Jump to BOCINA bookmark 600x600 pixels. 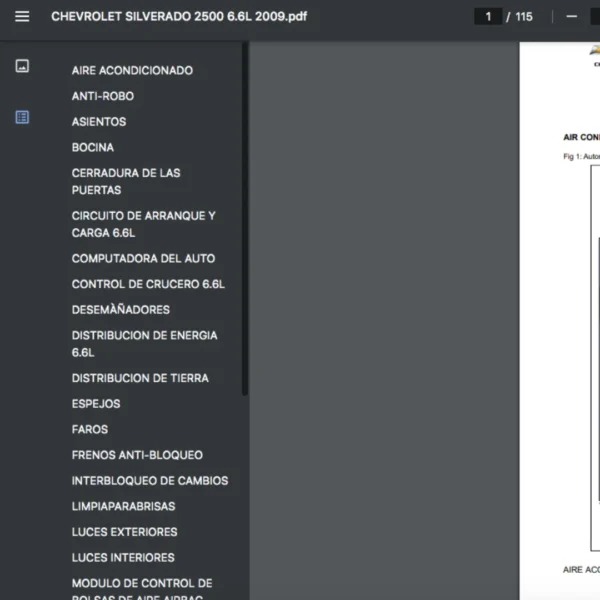tap(93, 147)
